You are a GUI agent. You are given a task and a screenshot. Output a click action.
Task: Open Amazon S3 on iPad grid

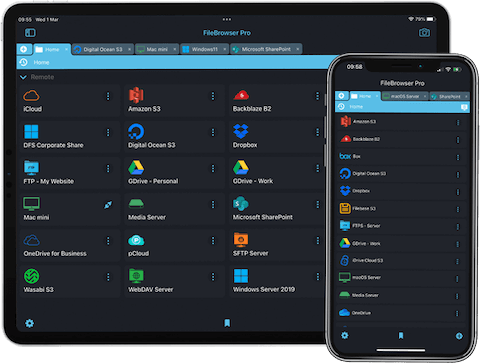(175, 101)
